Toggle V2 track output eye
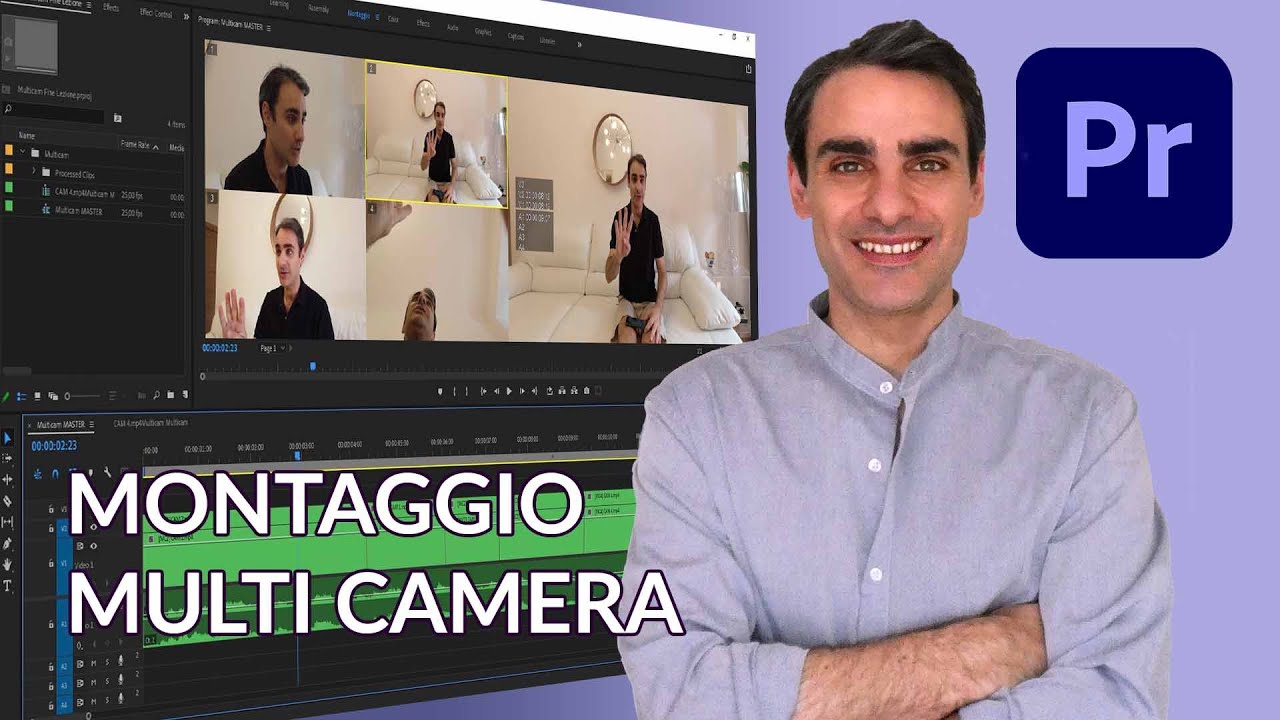 pos(94,527)
